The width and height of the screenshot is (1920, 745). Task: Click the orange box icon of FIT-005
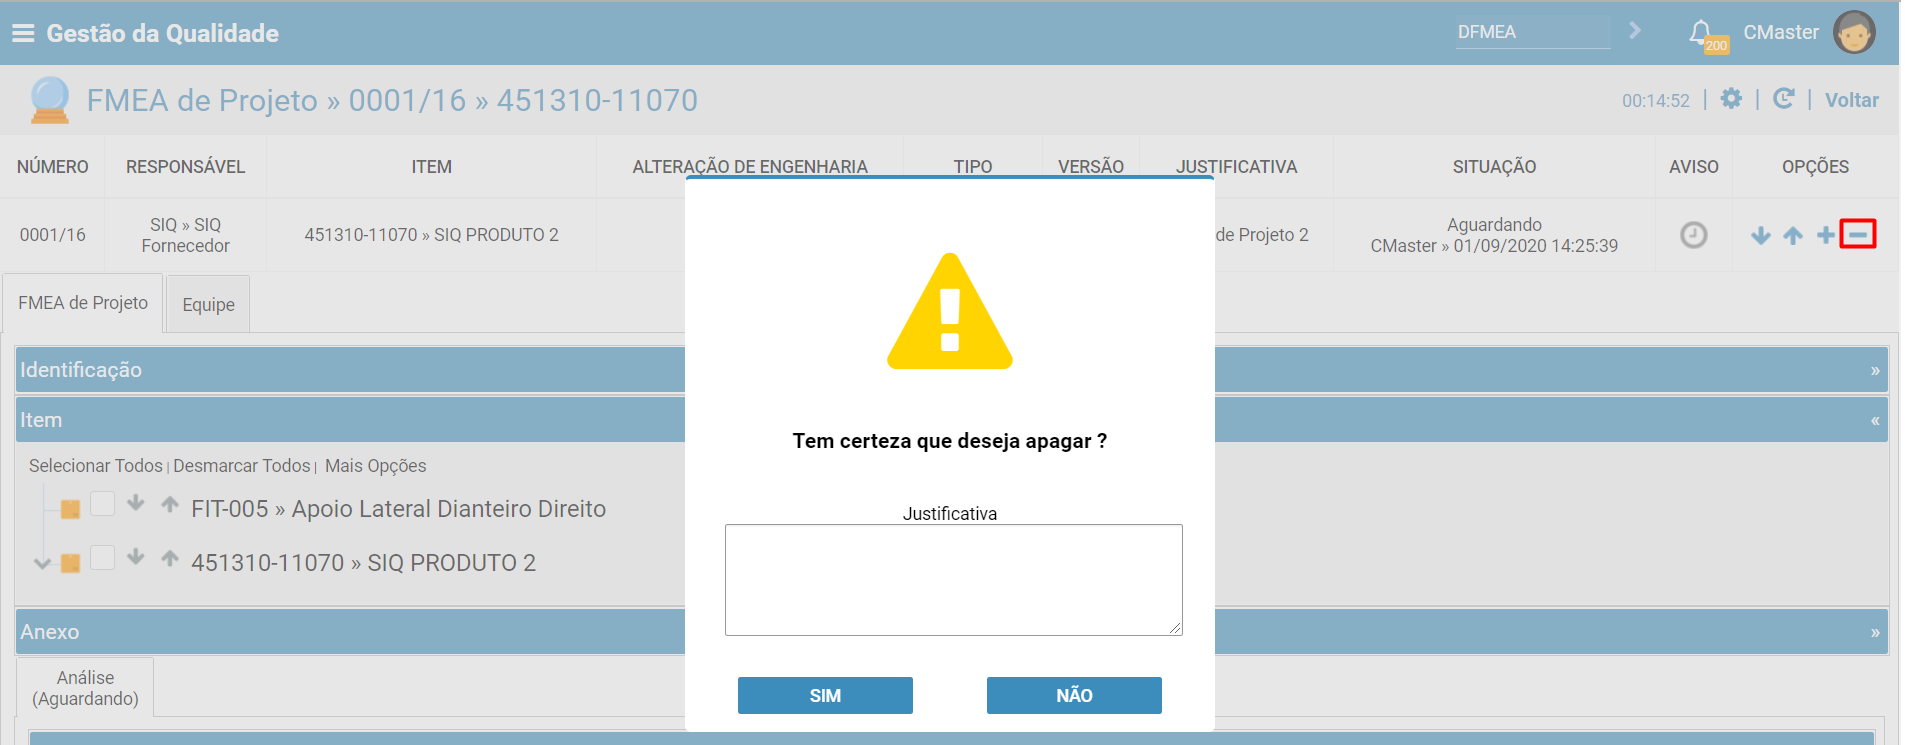tap(70, 509)
